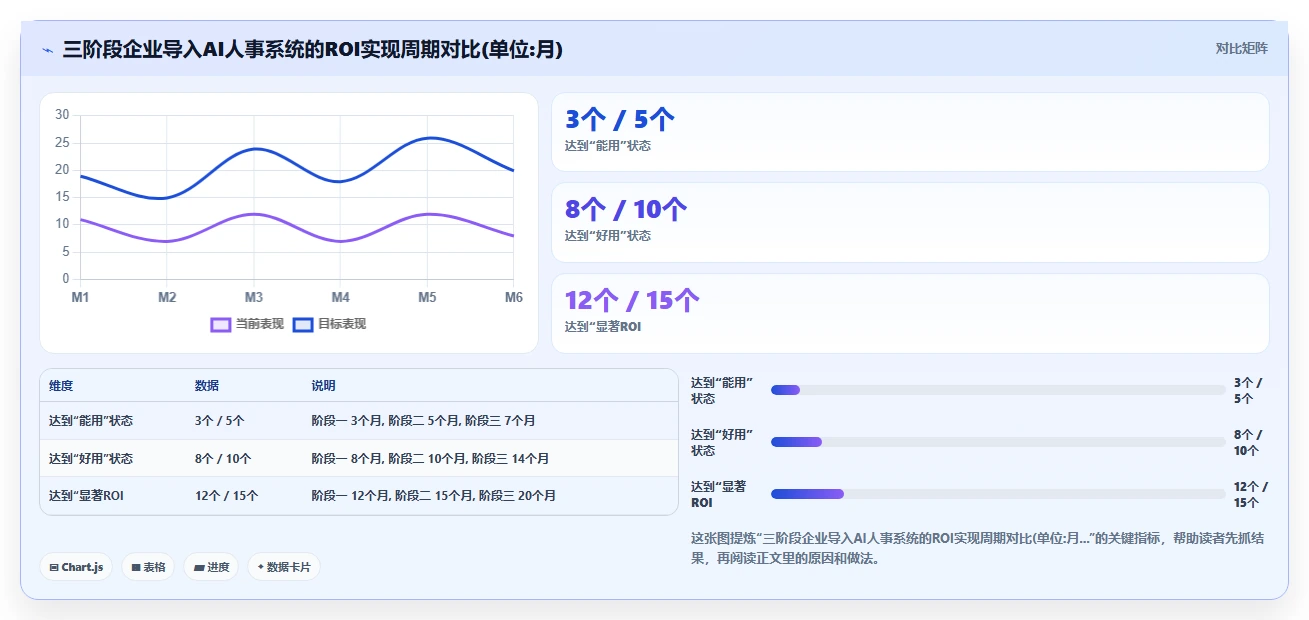The image size is (1309, 620).
Task: Click the lightning icon beside the title
Action: [x=47, y=49]
